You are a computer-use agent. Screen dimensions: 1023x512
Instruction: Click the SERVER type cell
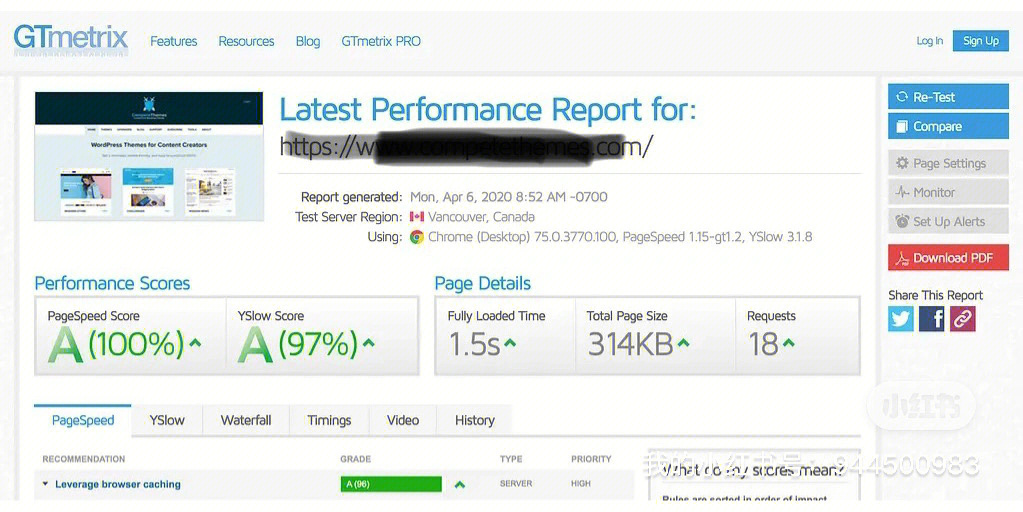[516, 483]
